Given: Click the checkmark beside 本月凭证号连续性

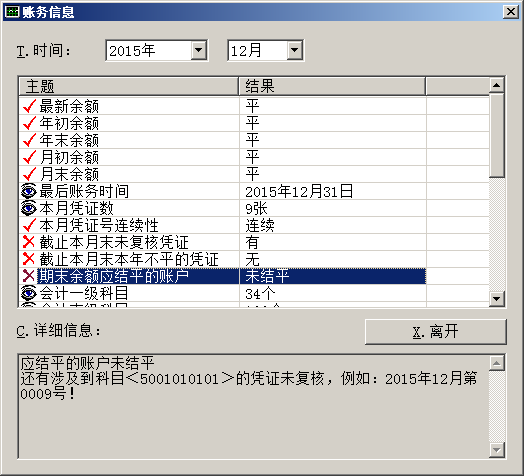Looking at the screenshot, I should coord(29,225).
